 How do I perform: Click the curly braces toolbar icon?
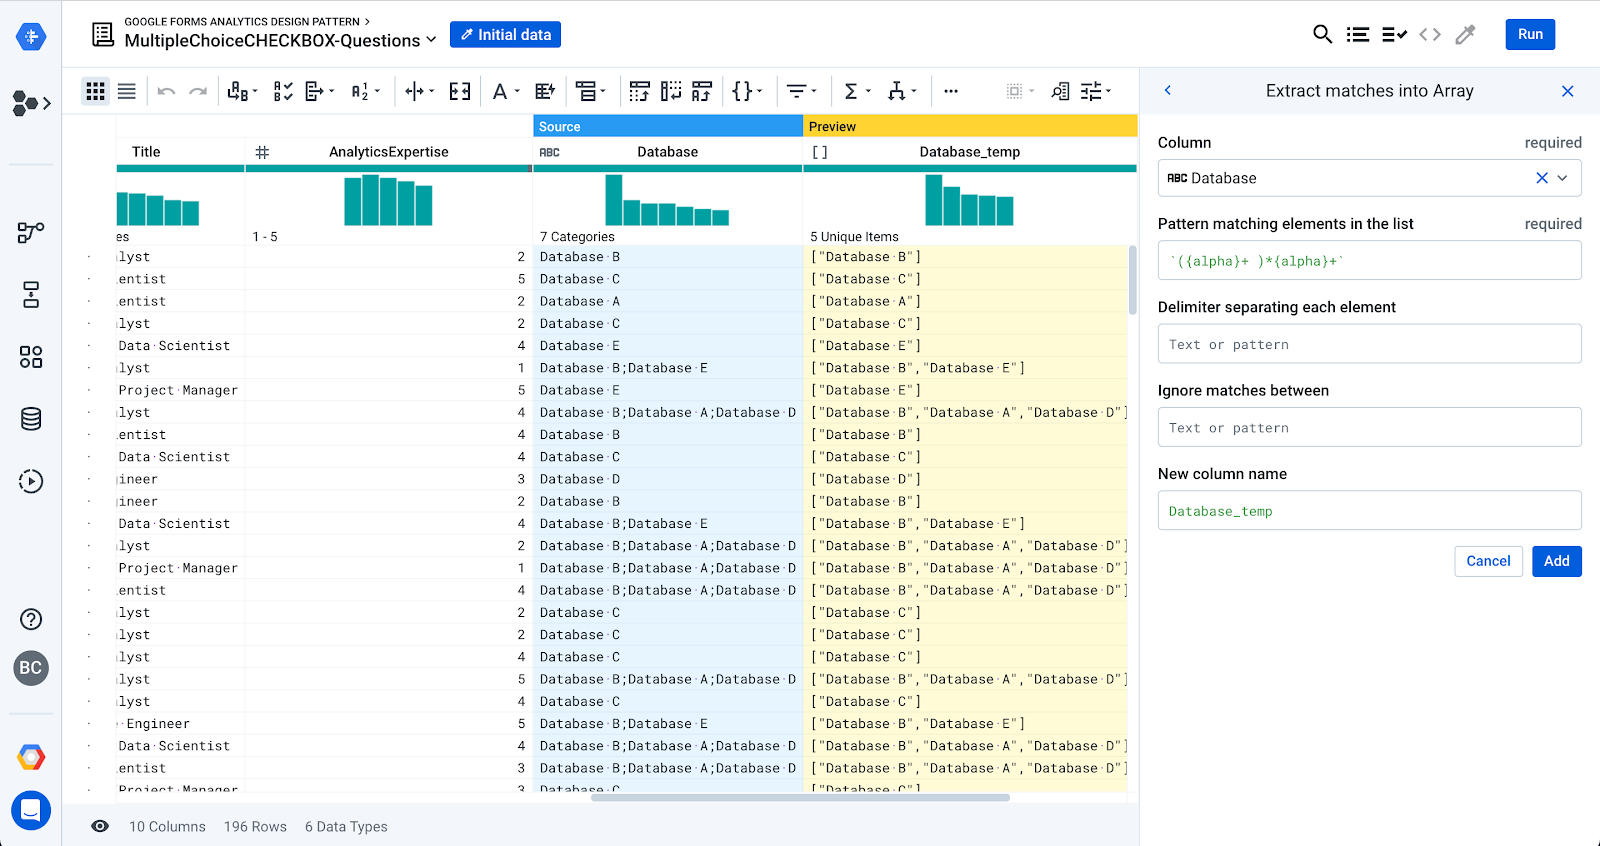(746, 92)
